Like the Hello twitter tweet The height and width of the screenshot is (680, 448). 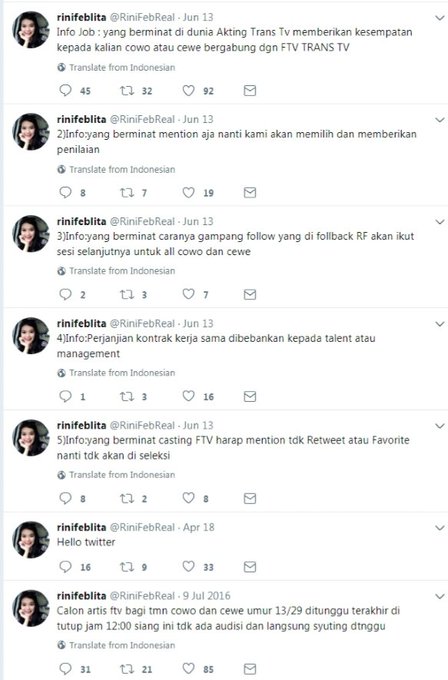[x=188, y=566]
